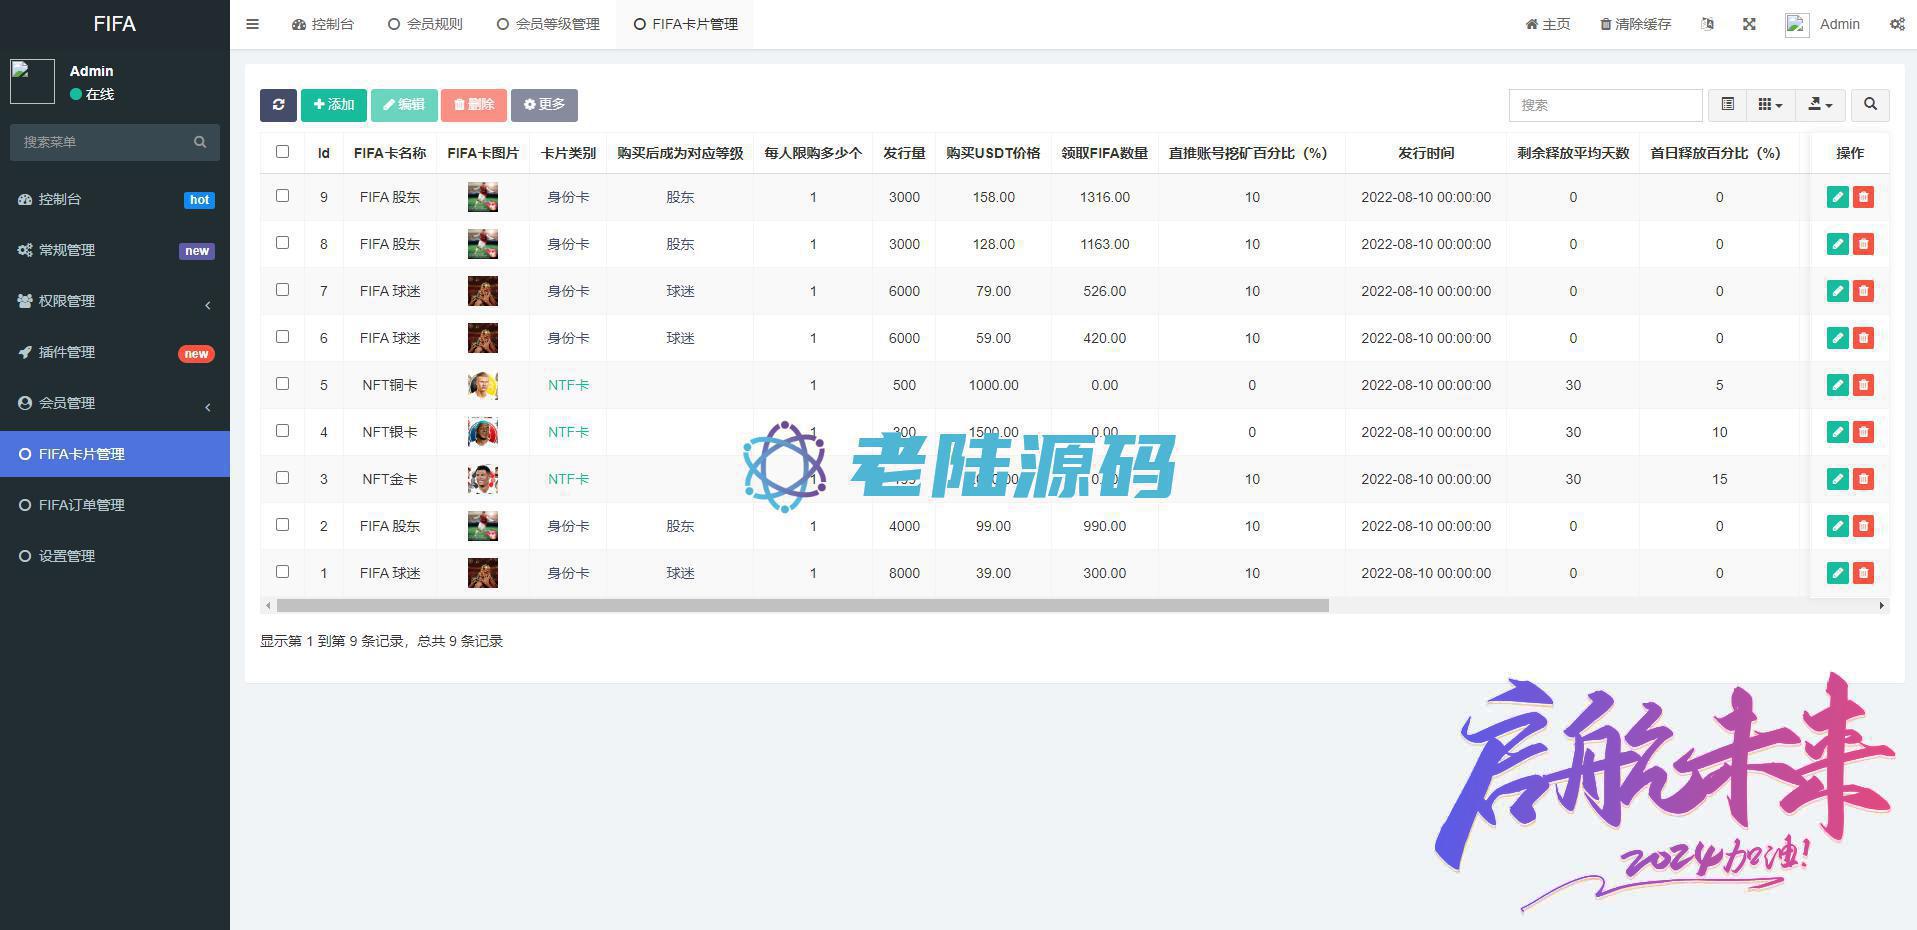Viewport: 1917px width, 930px height.
Task: Delete row Id 9 with trash icon
Action: tap(1863, 197)
